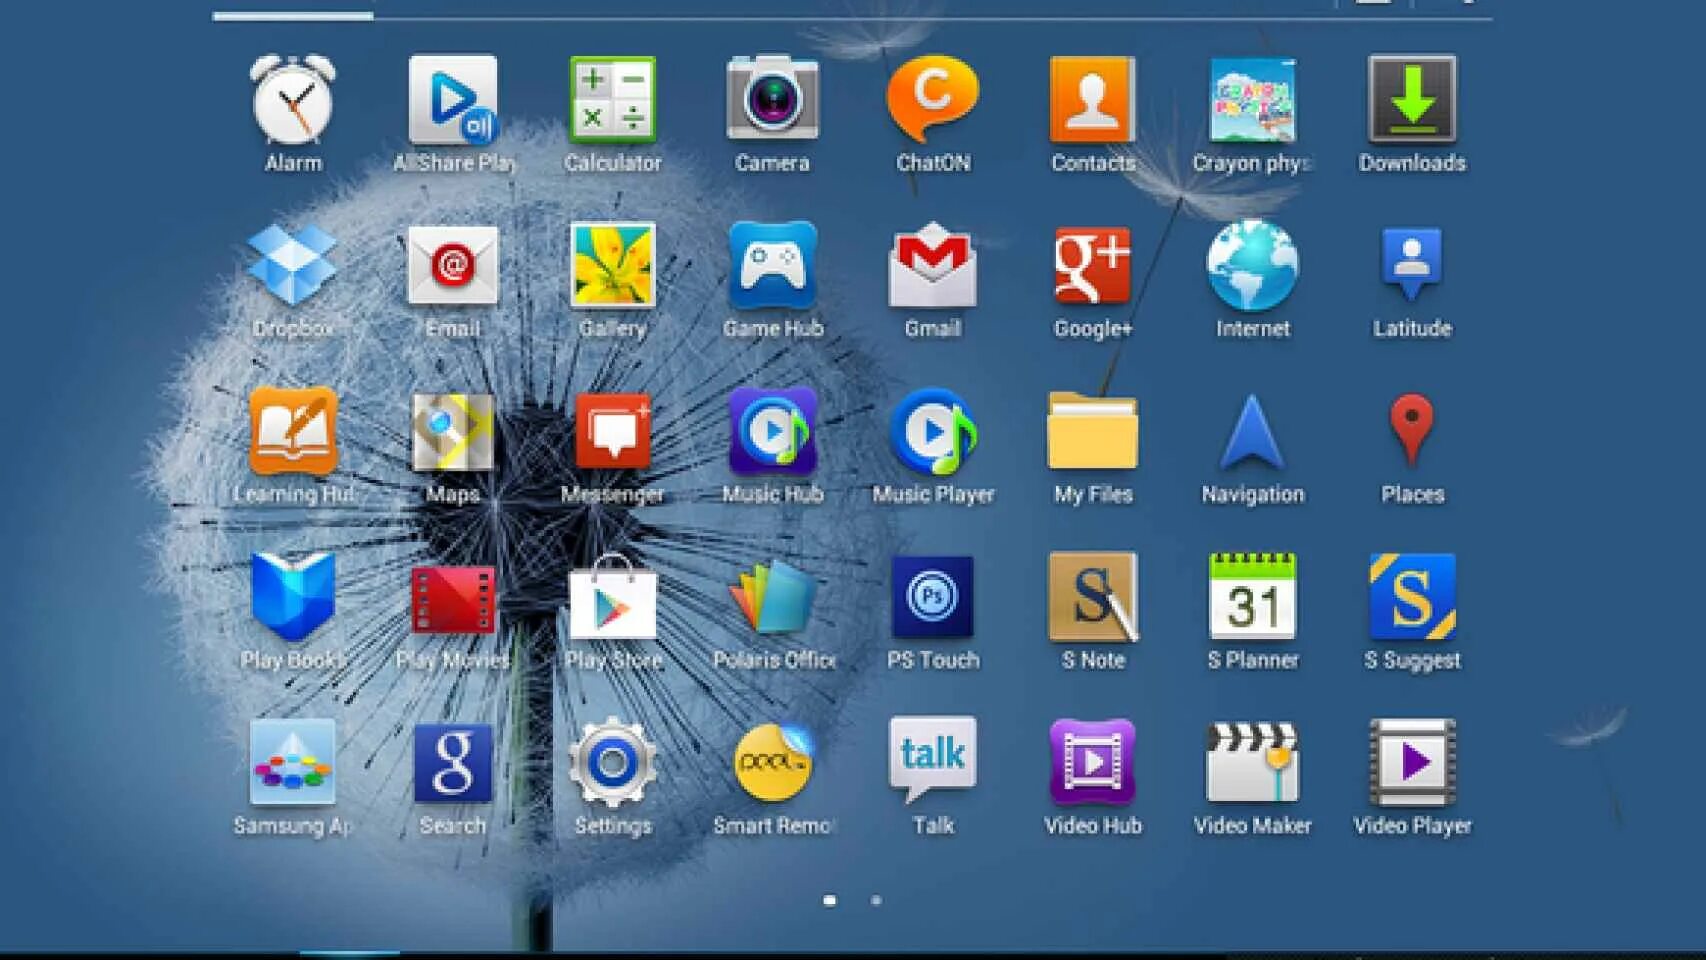Image resolution: width=1706 pixels, height=960 pixels.
Task: Open the Gallery app
Action: click(x=613, y=265)
